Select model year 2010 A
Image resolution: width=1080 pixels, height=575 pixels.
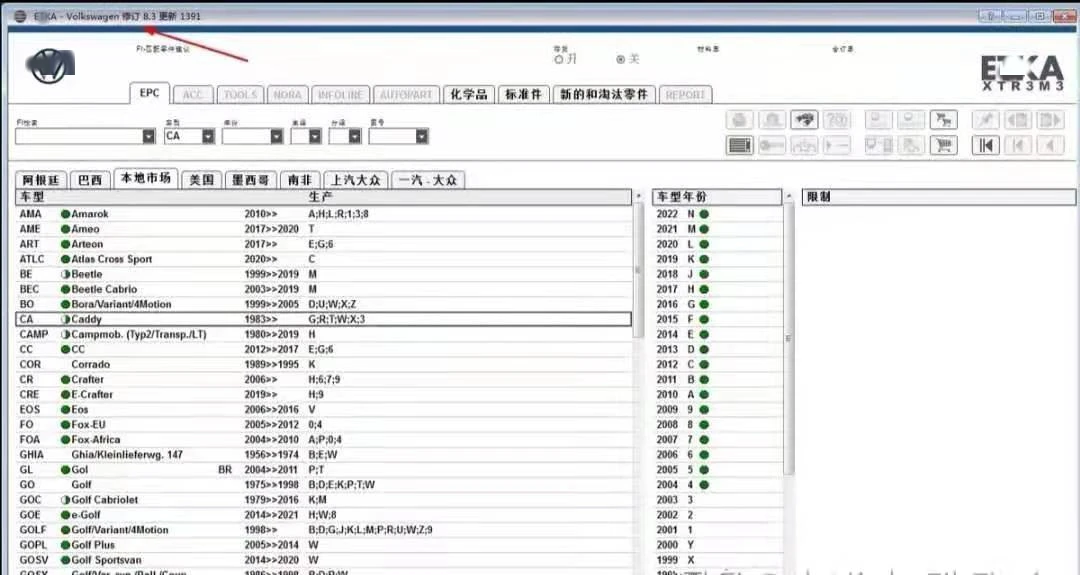coord(717,395)
